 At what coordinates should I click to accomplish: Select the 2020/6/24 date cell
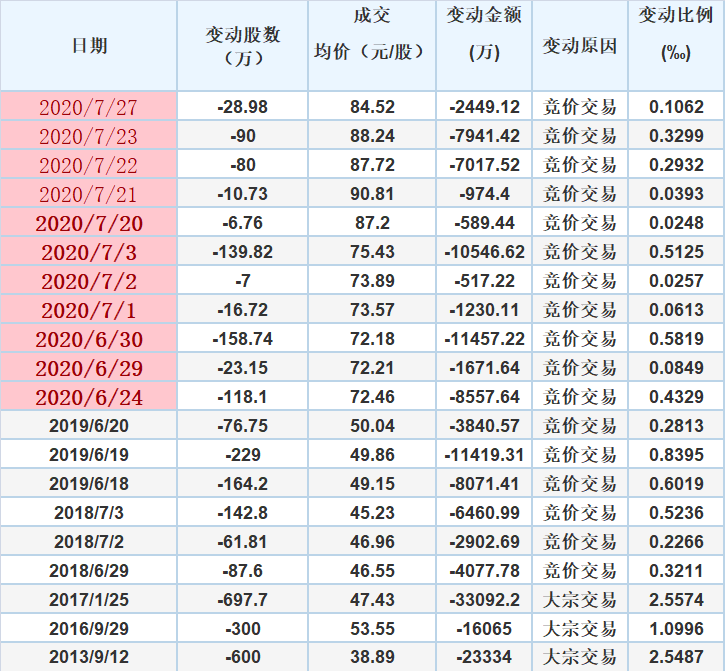pyautogui.click(x=89, y=398)
